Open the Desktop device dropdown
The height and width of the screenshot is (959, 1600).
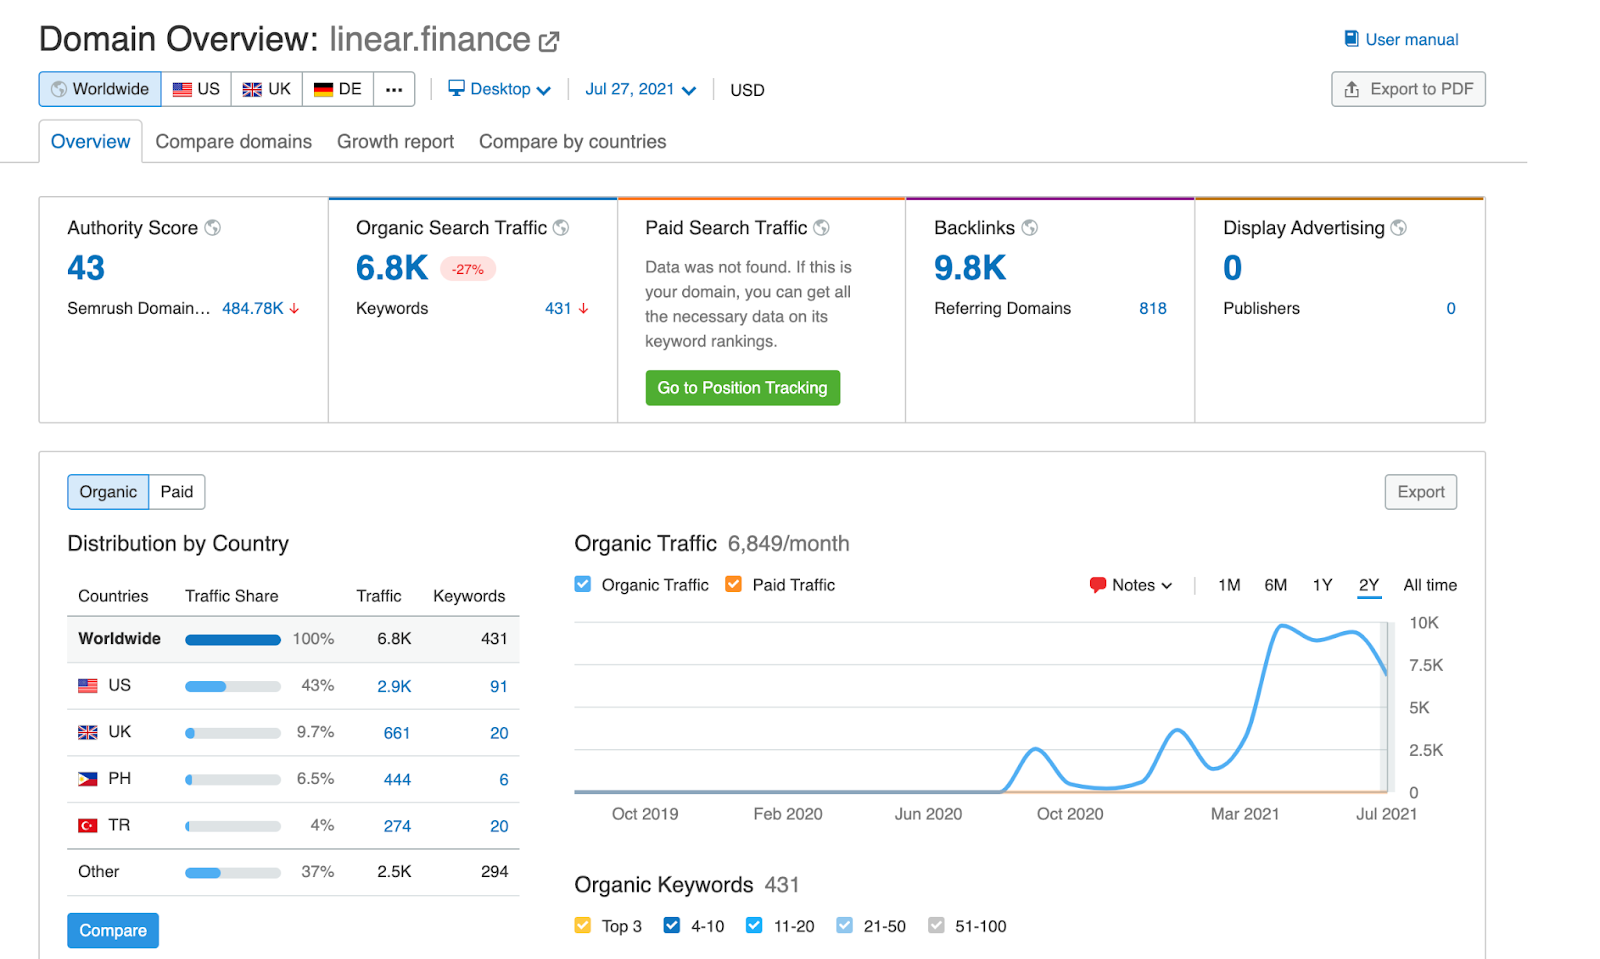[x=499, y=89]
